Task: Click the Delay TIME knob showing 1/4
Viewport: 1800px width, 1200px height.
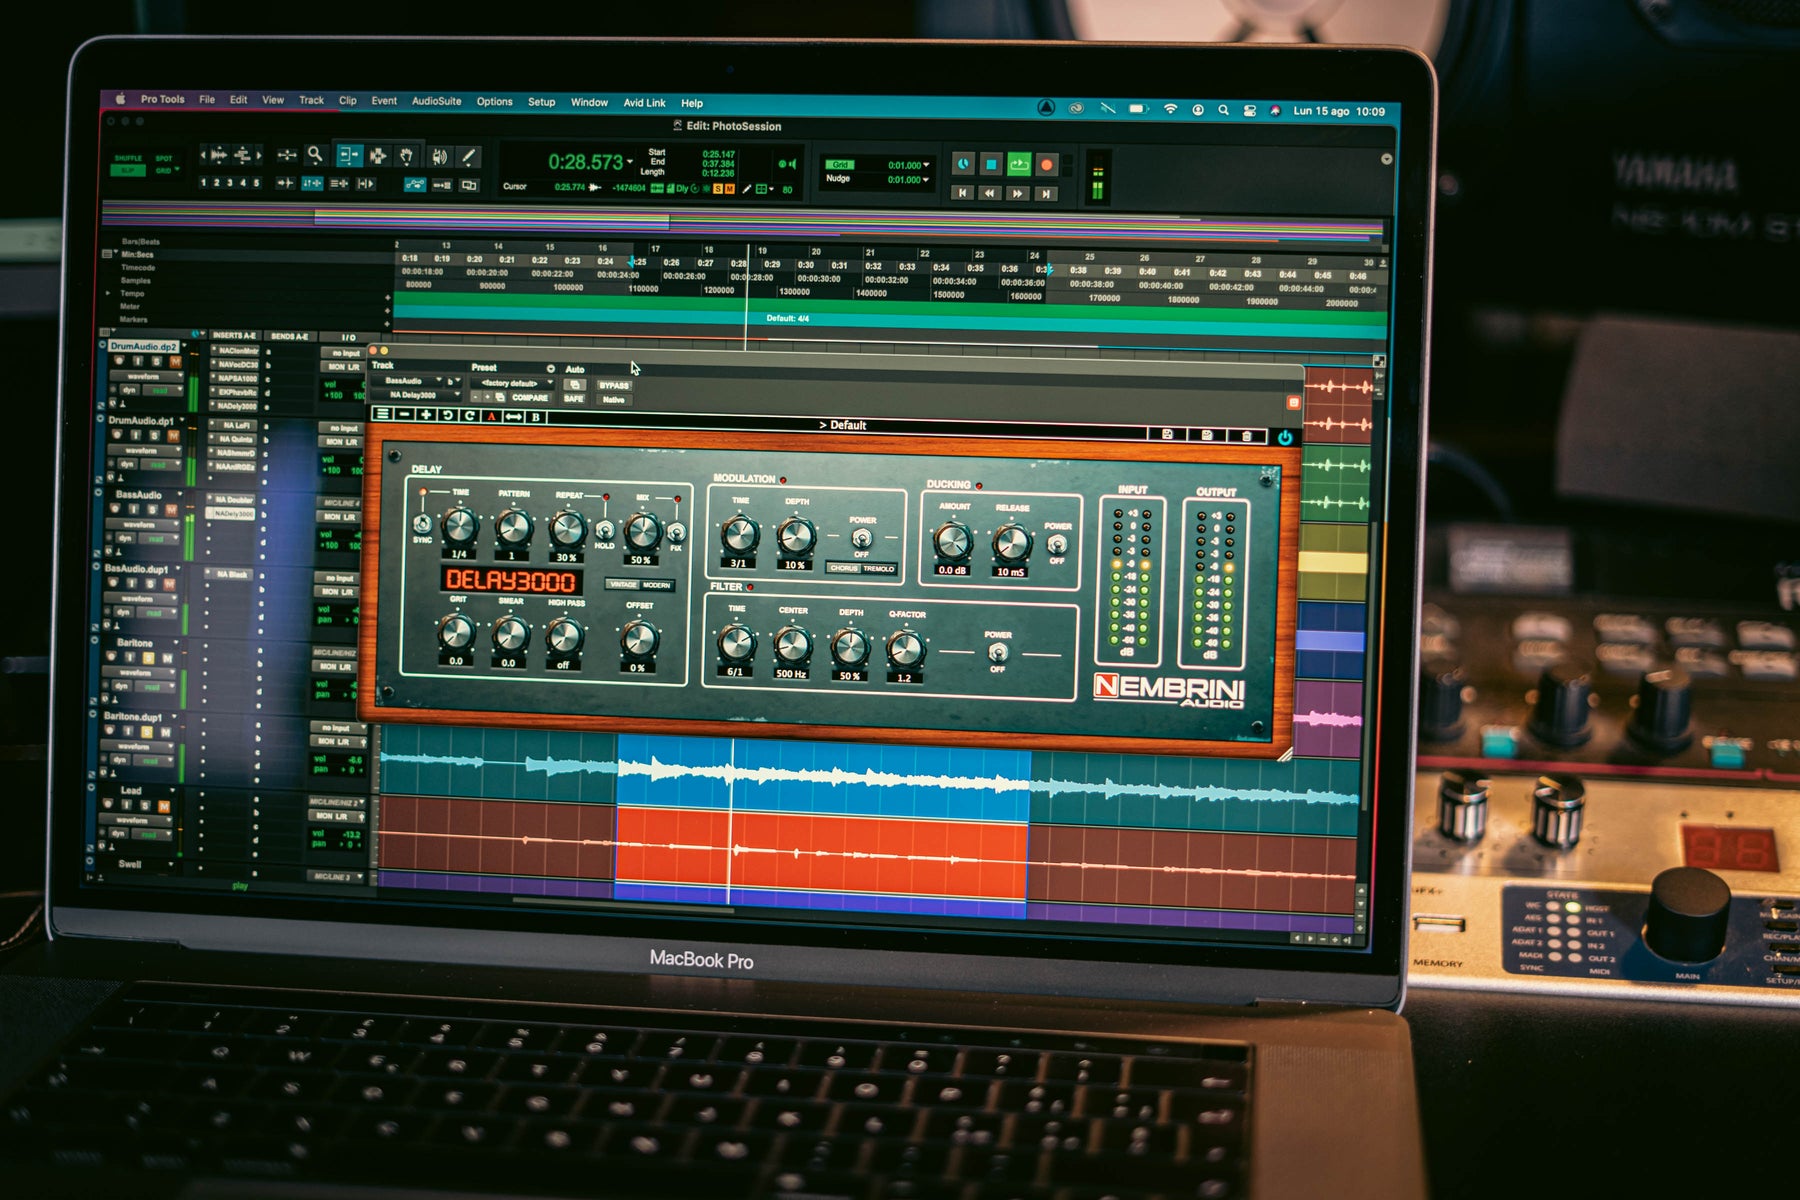Action: coord(459,524)
